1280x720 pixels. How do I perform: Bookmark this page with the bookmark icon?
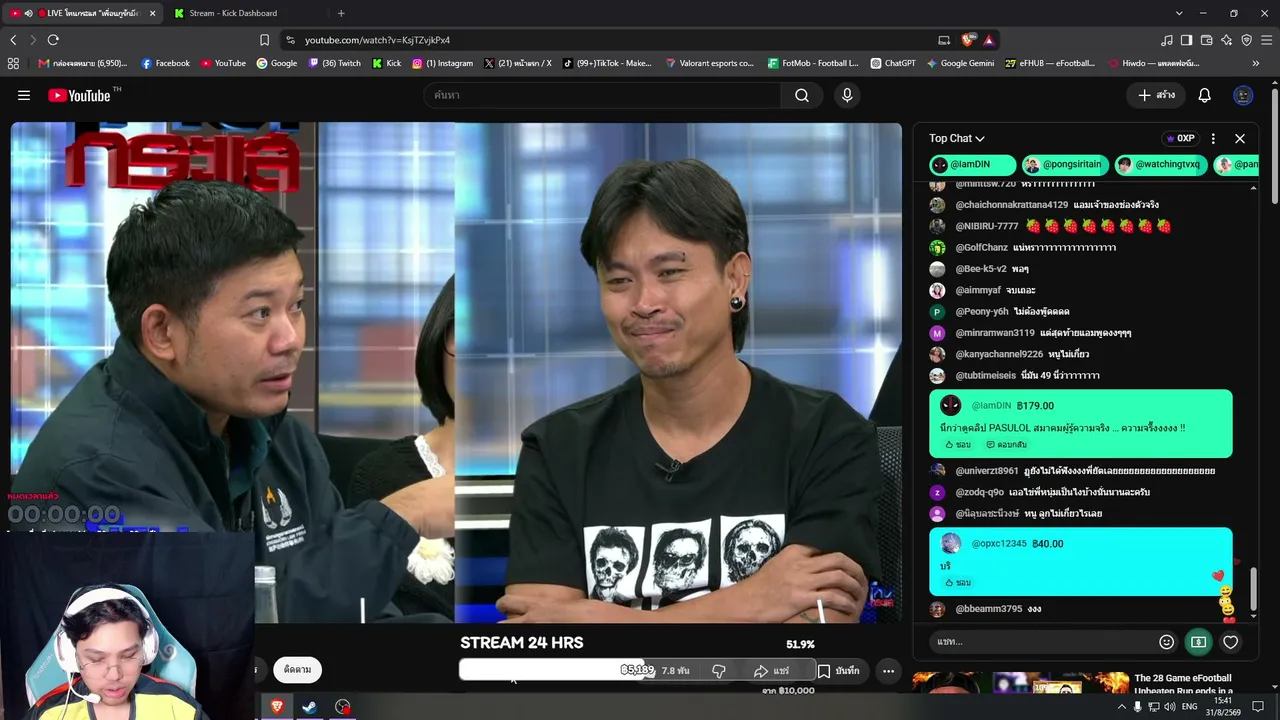264,40
